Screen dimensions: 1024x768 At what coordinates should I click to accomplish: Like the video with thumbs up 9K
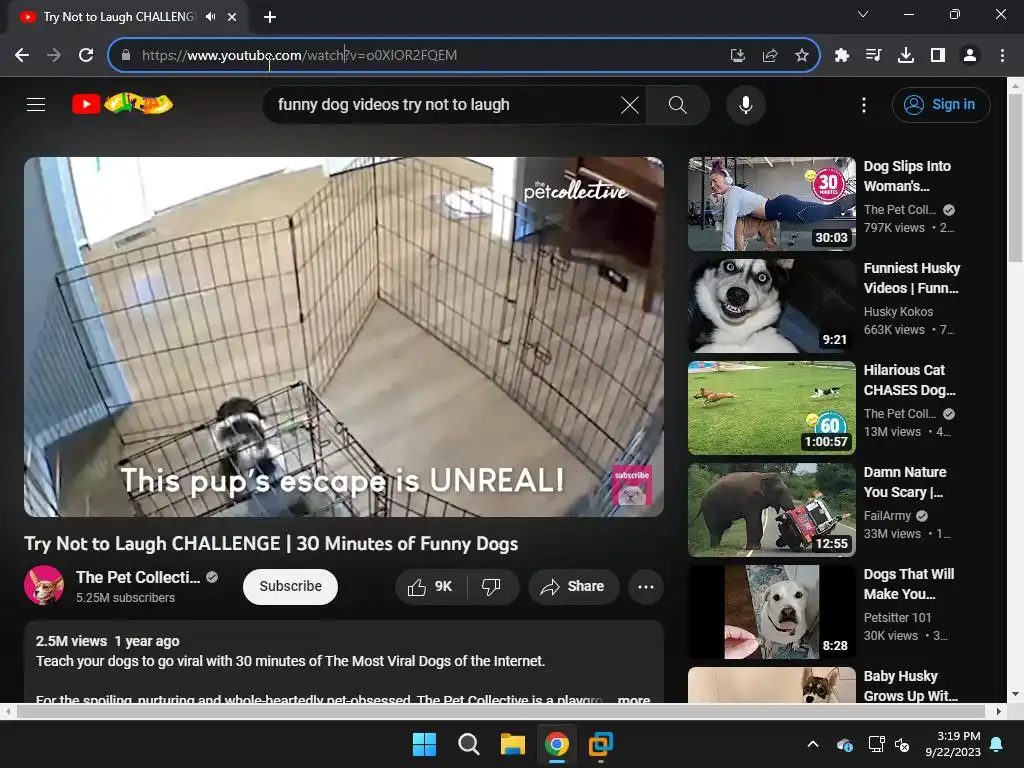click(x=431, y=586)
